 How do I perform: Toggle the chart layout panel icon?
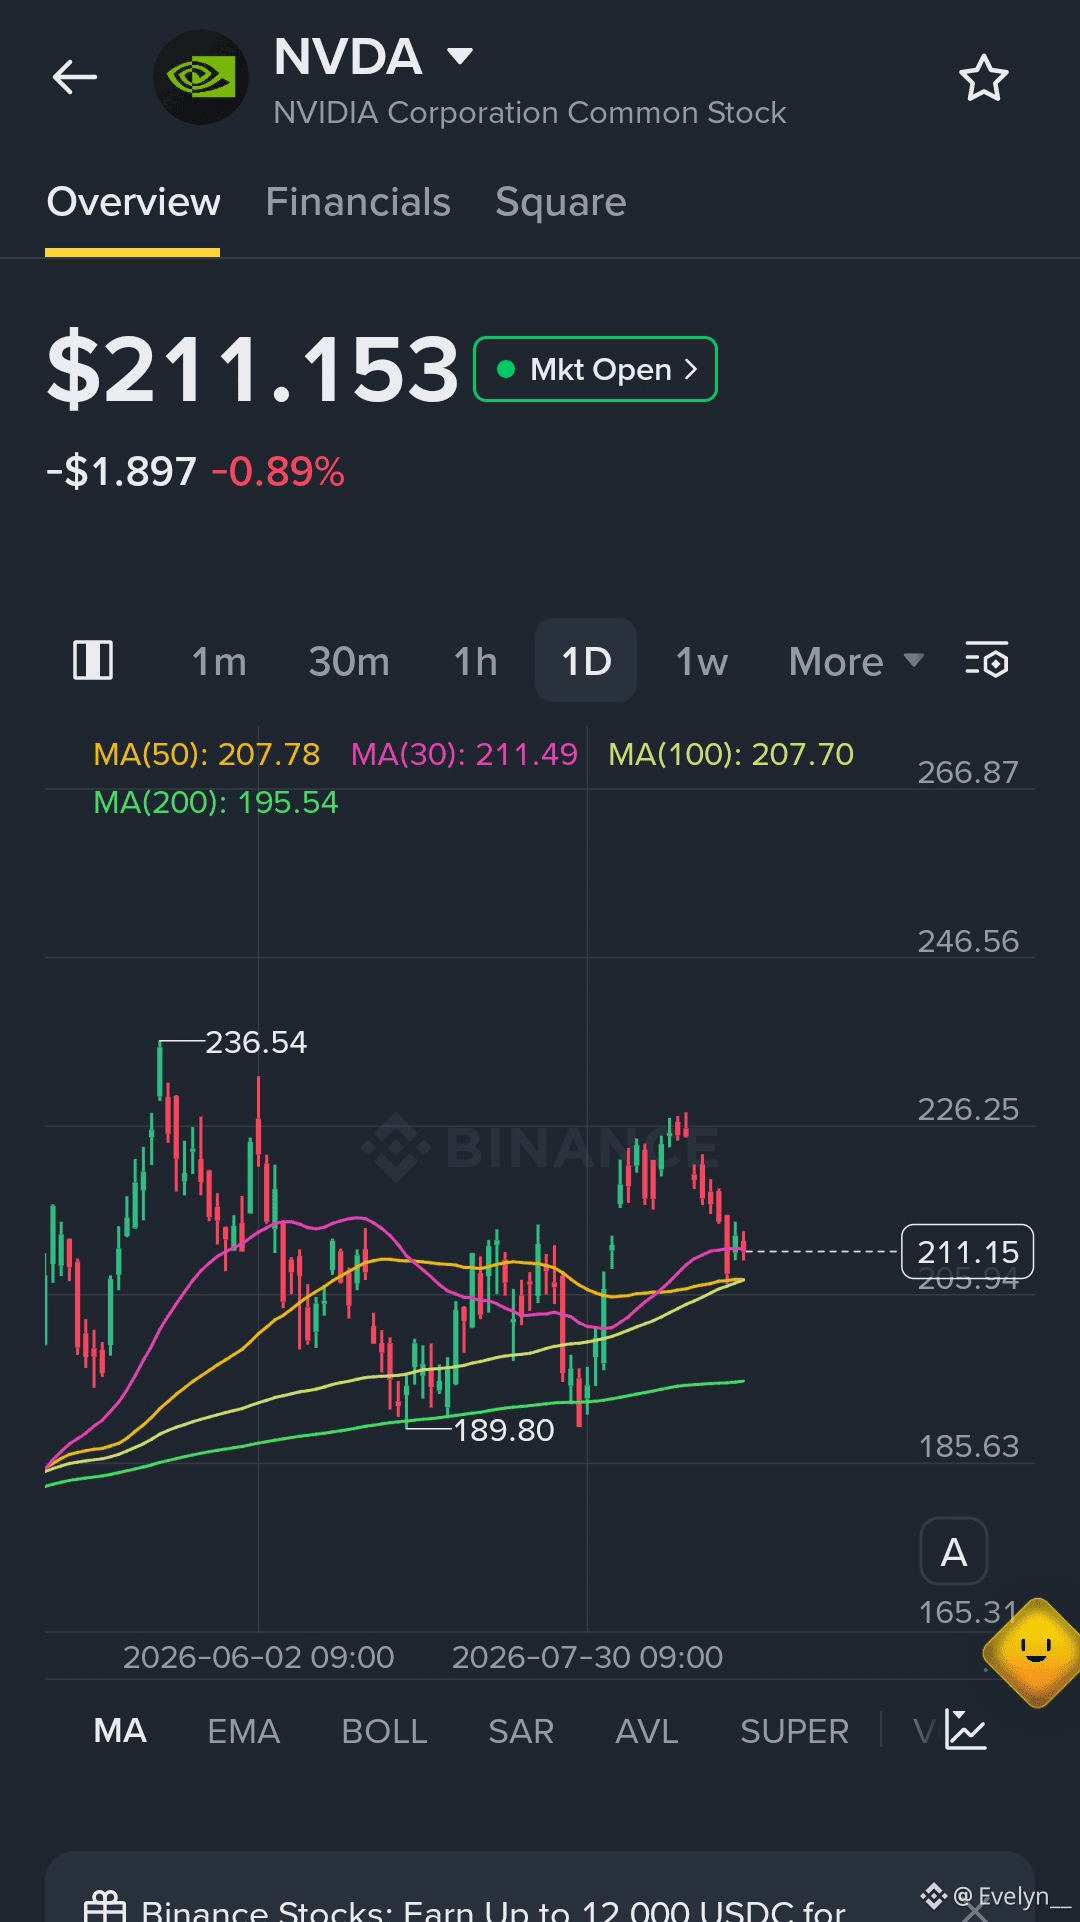coord(93,661)
